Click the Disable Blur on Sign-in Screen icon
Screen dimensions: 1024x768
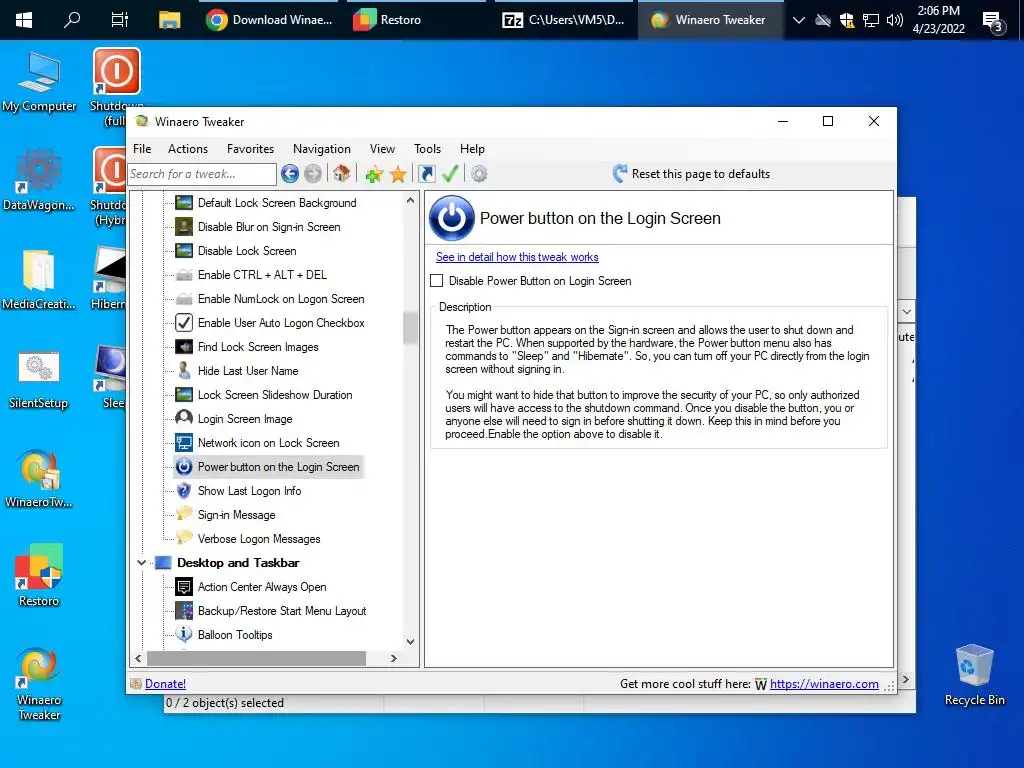pos(184,227)
